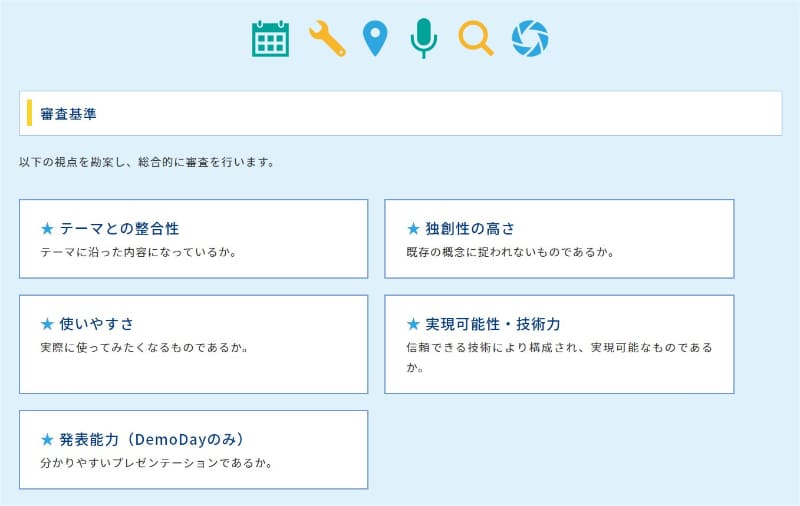
Task: Click the text テーマに沿った内容になっているか。
Action: pos(138,252)
